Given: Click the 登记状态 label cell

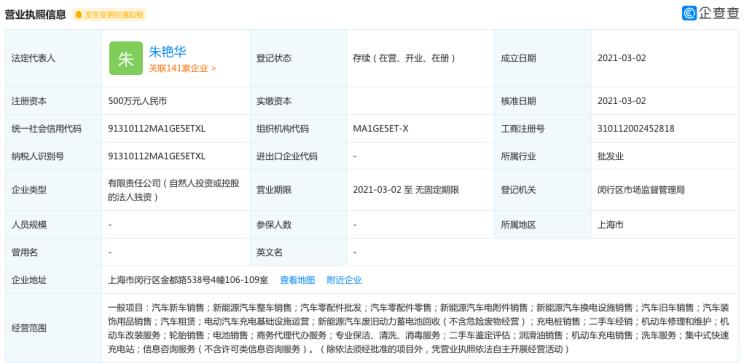Looking at the screenshot, I should point(298,58).
